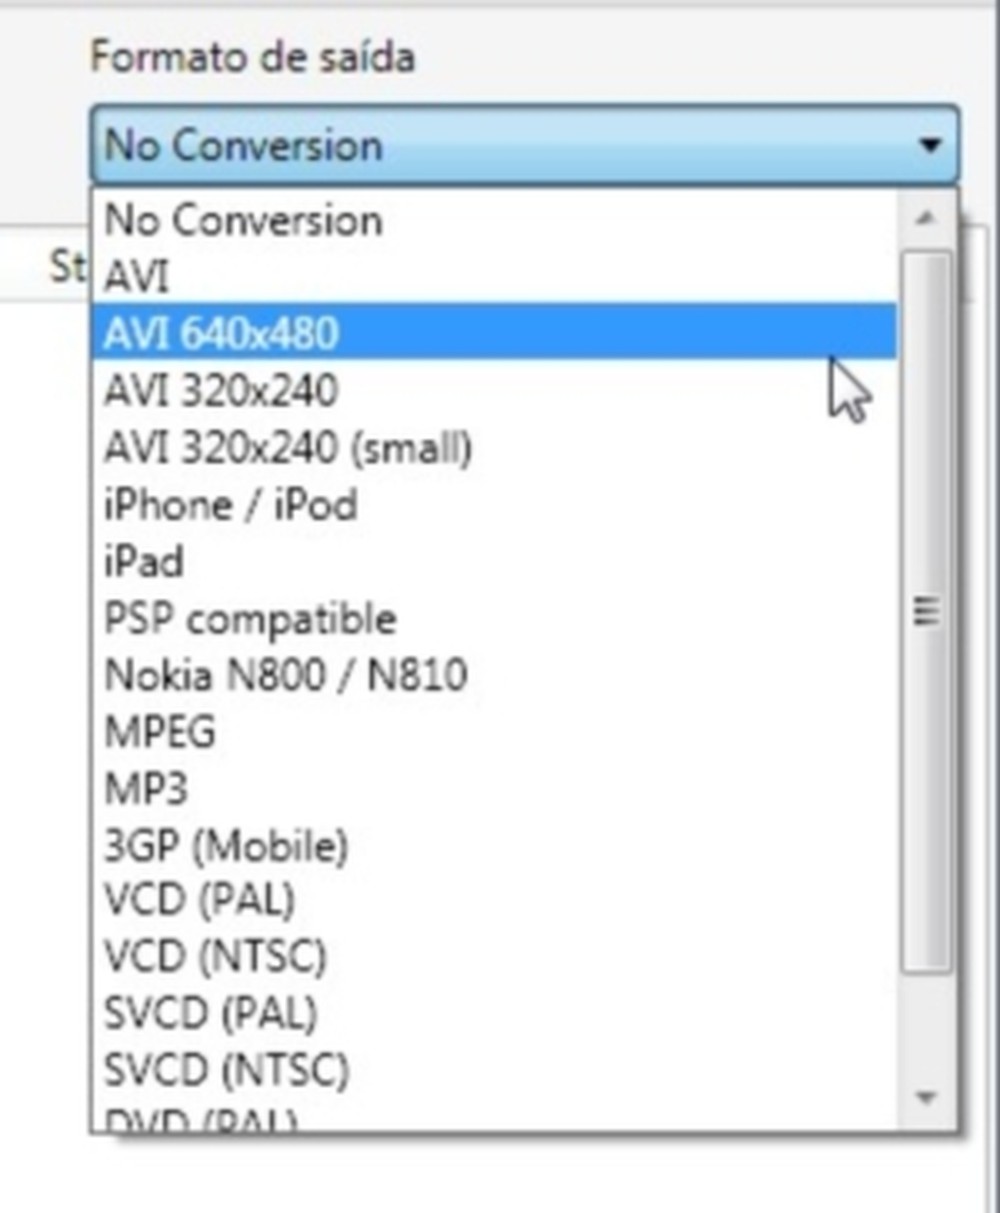Select SVCD (NTSC) output format
Screen dimensions: 1000x1213
pyautogui.click(x=226, y=1071)
